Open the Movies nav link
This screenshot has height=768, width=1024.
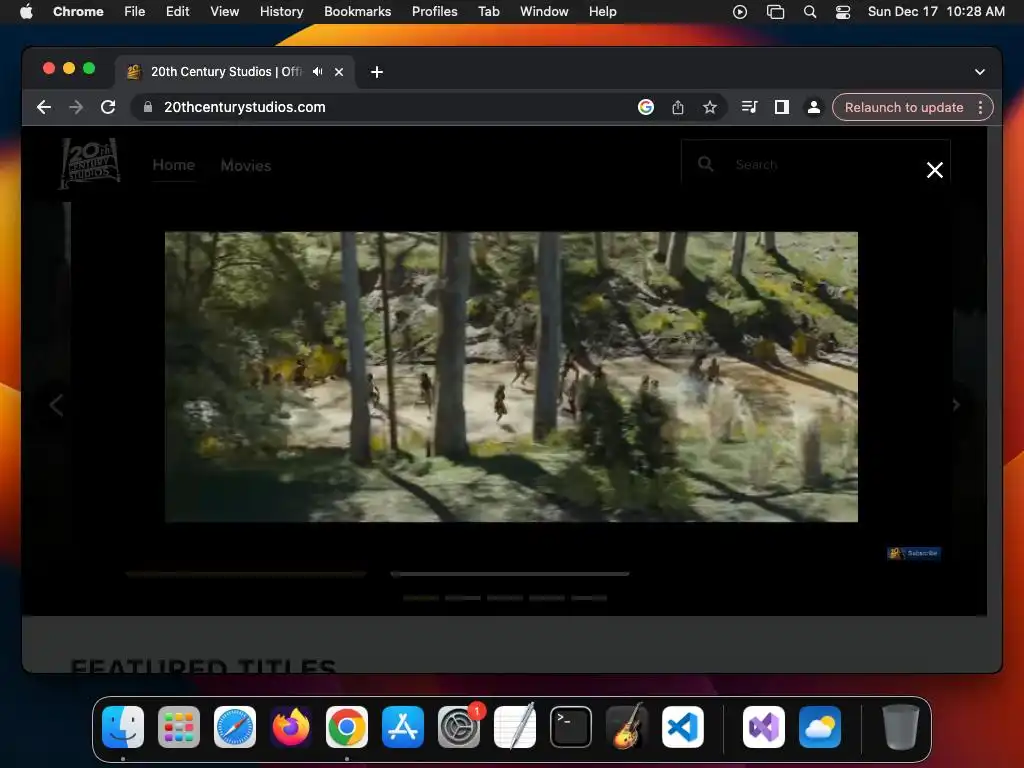[x=246, y=165]
